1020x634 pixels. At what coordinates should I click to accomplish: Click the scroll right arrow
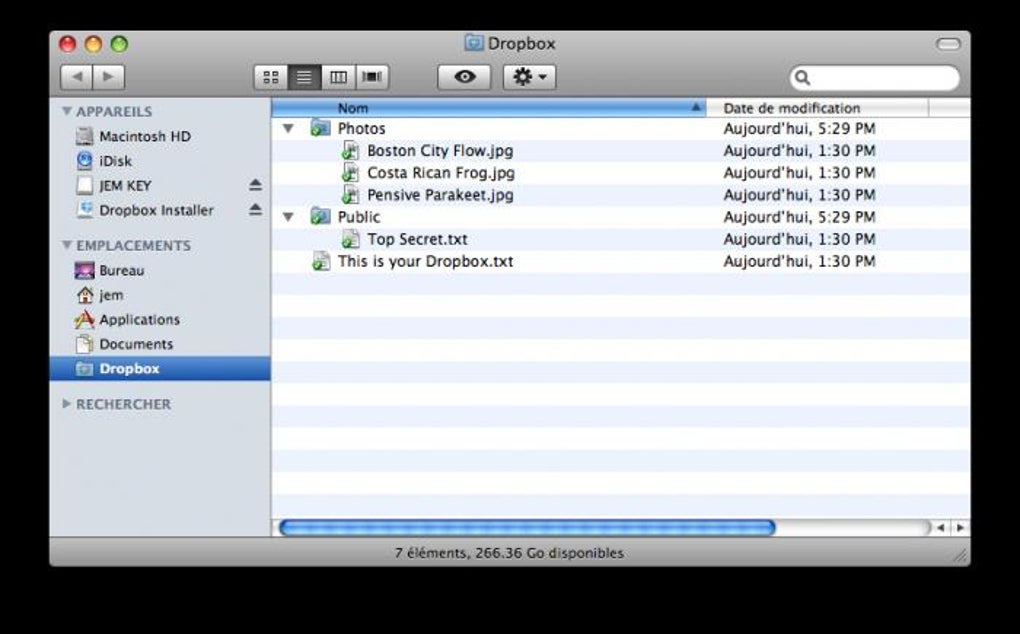pyautogui.click(x=960, y=528)
